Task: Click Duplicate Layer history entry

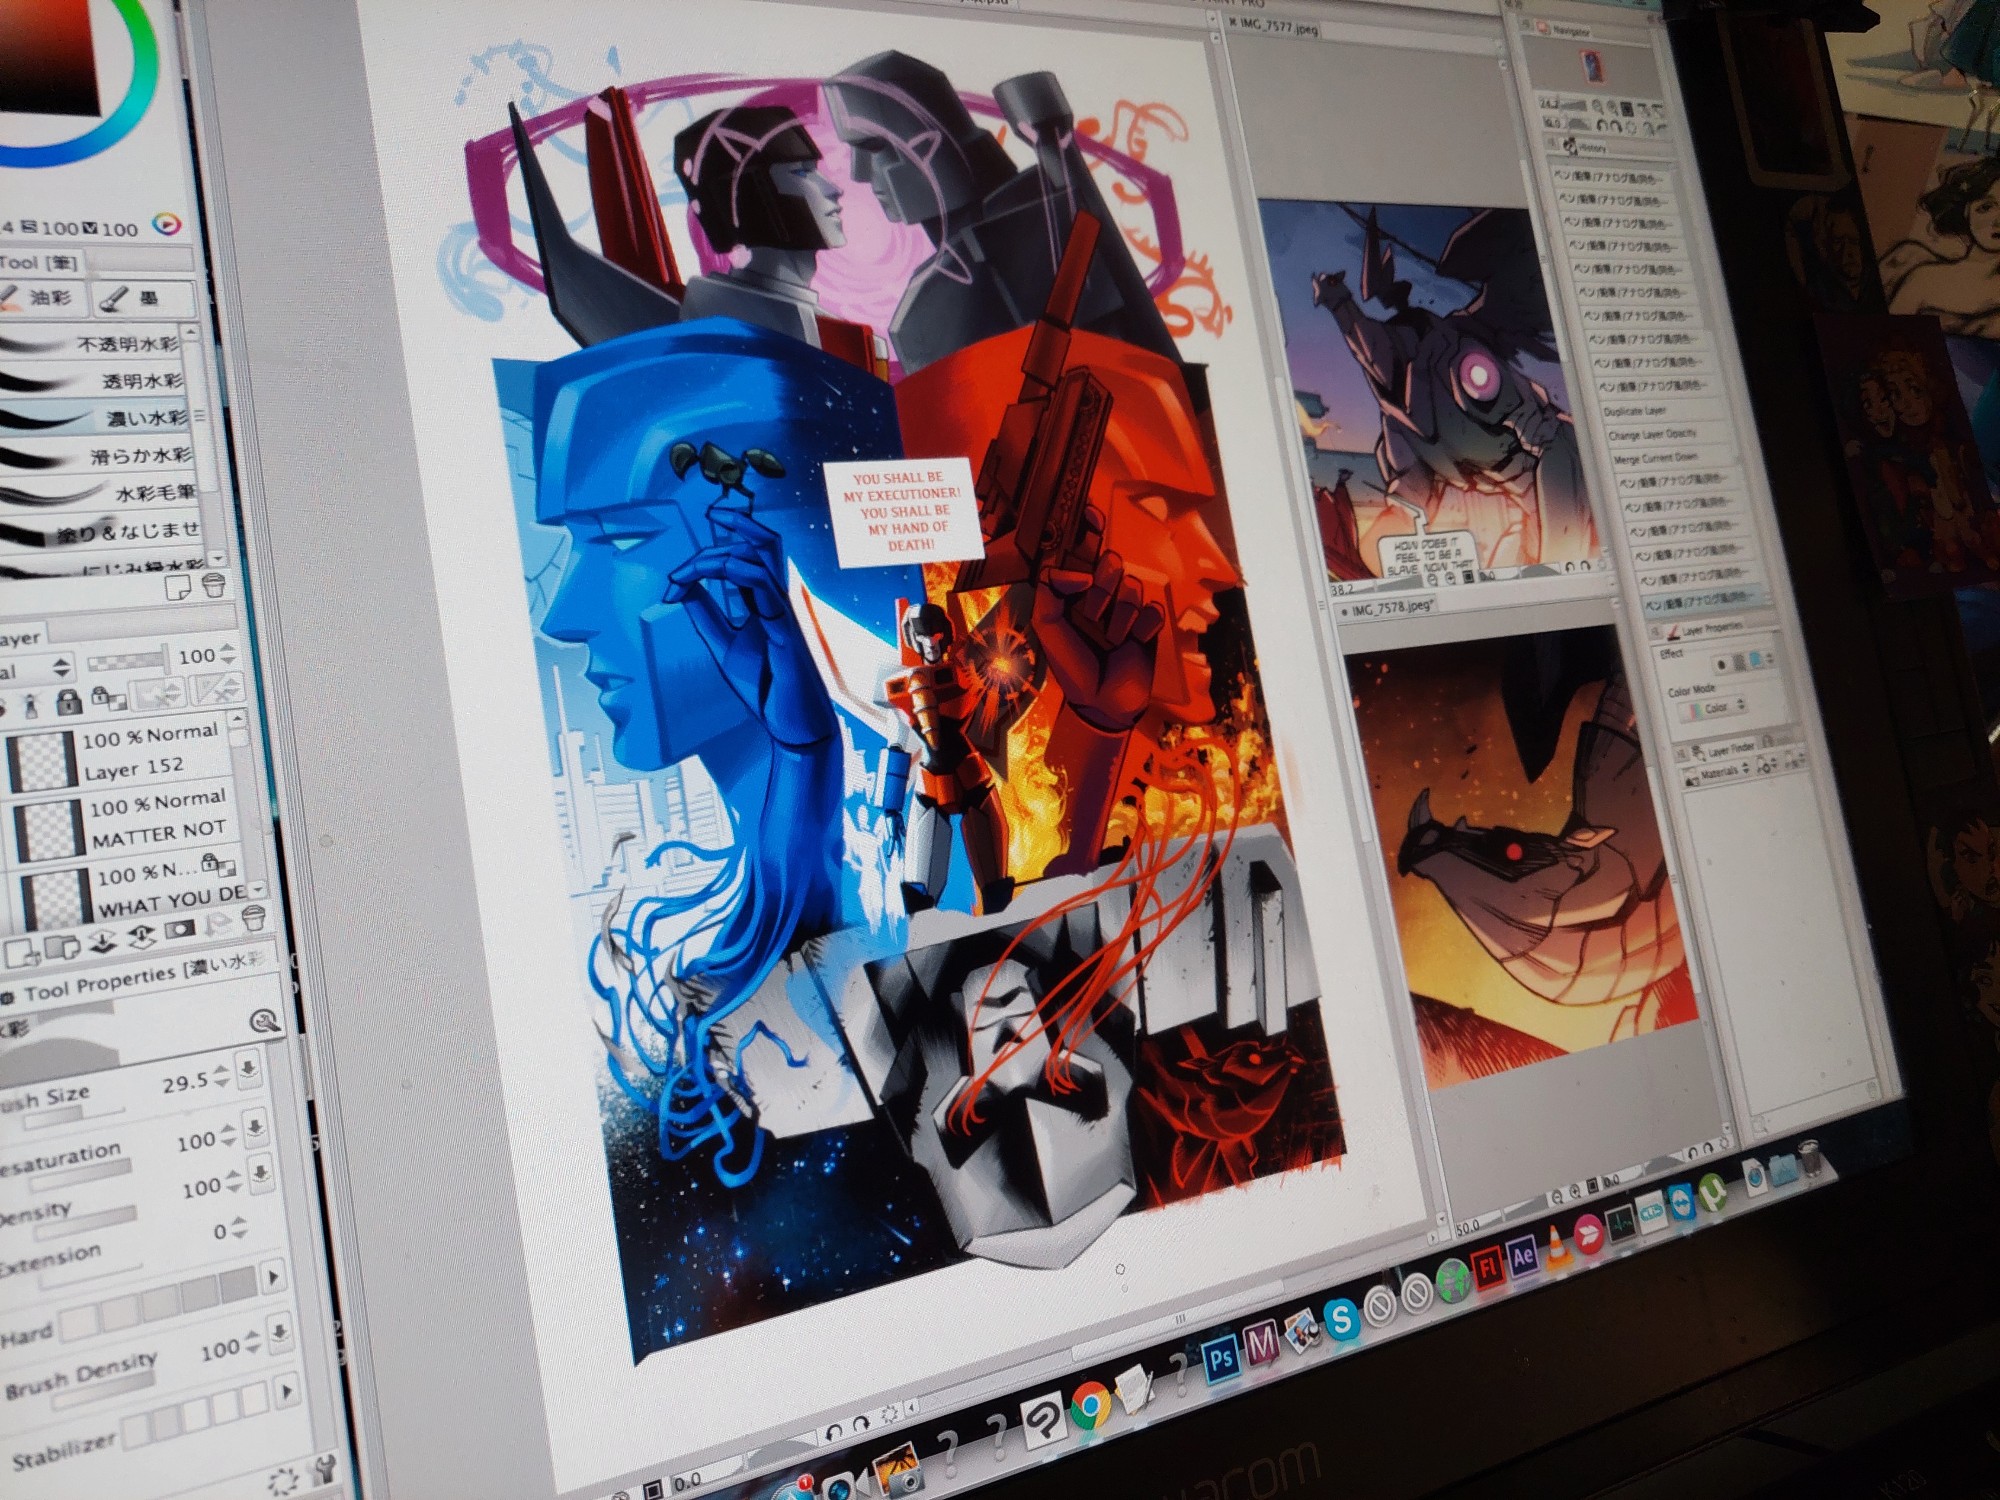Action: pyautogui.click(x=1634, y=411)
